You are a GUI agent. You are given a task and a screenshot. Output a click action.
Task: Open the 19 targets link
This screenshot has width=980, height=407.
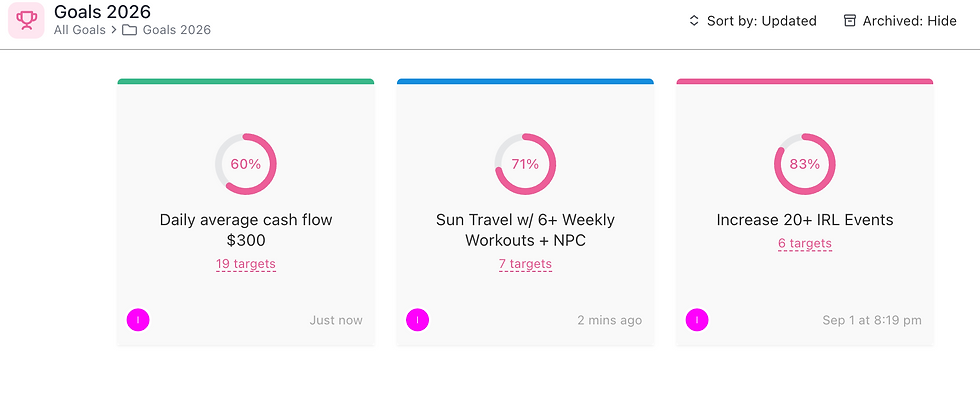coord(246,264)
